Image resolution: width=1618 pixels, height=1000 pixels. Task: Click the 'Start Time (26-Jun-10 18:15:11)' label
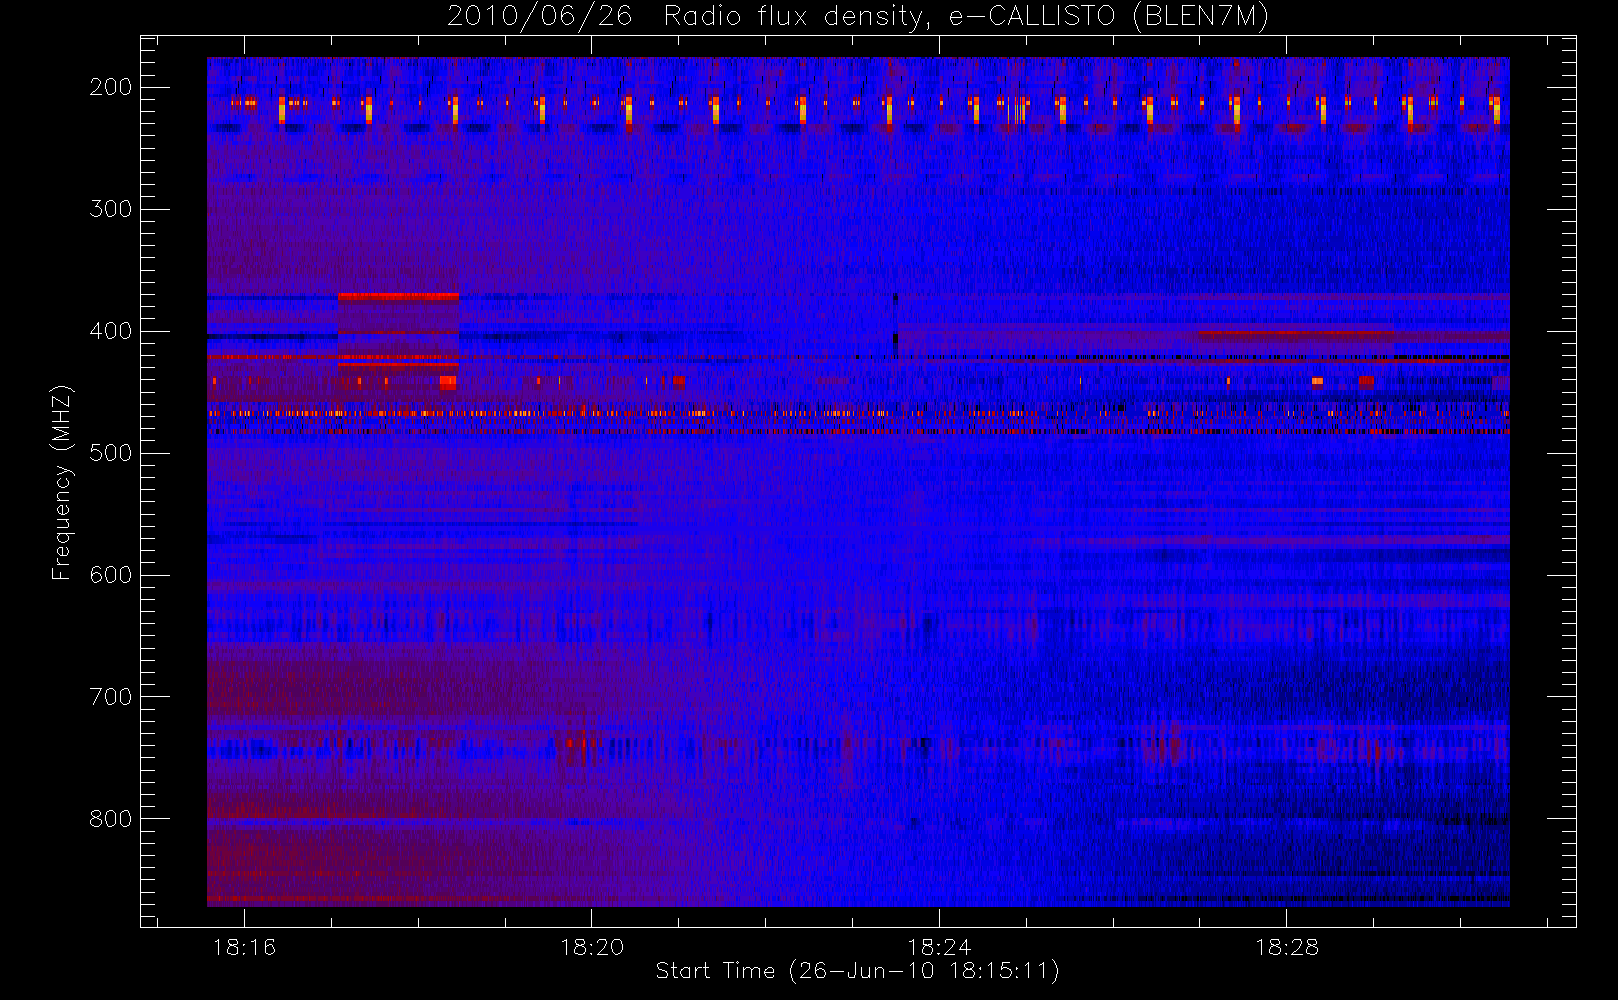pyautogui.click(x=857, y=970)
